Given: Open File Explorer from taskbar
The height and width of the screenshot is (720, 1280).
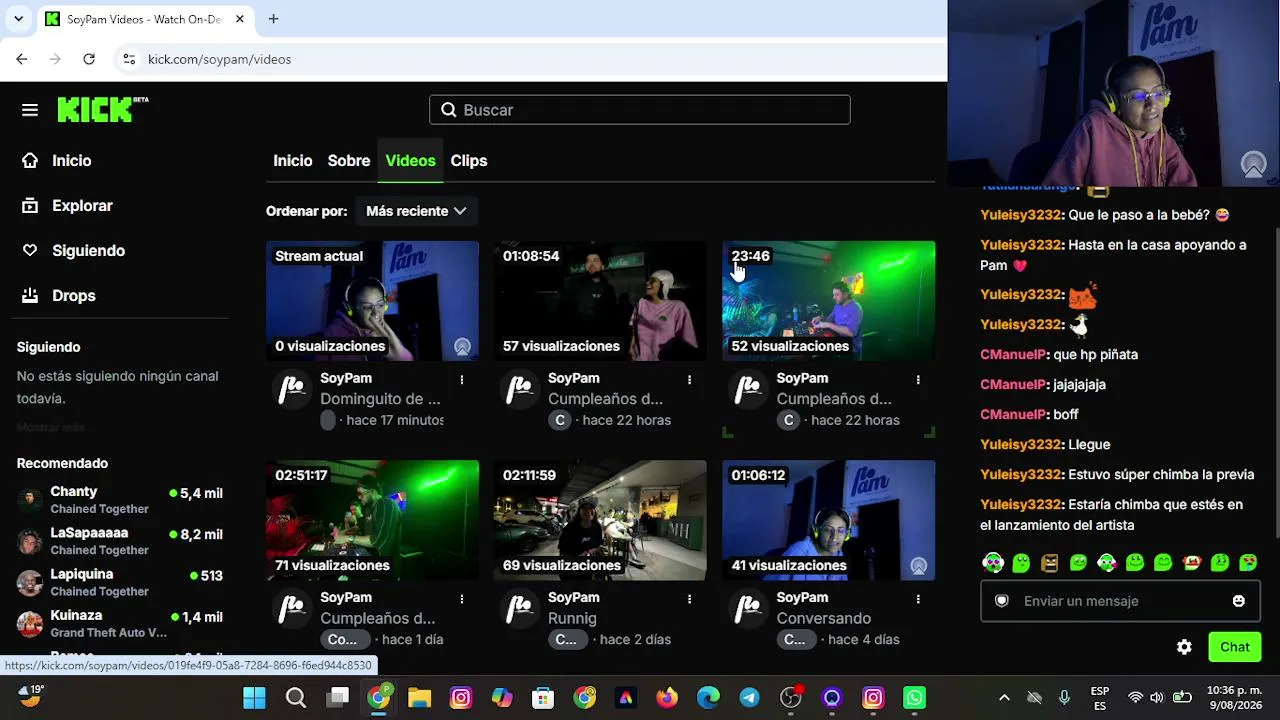Looking at the screenshot, I should coord(419,697).
